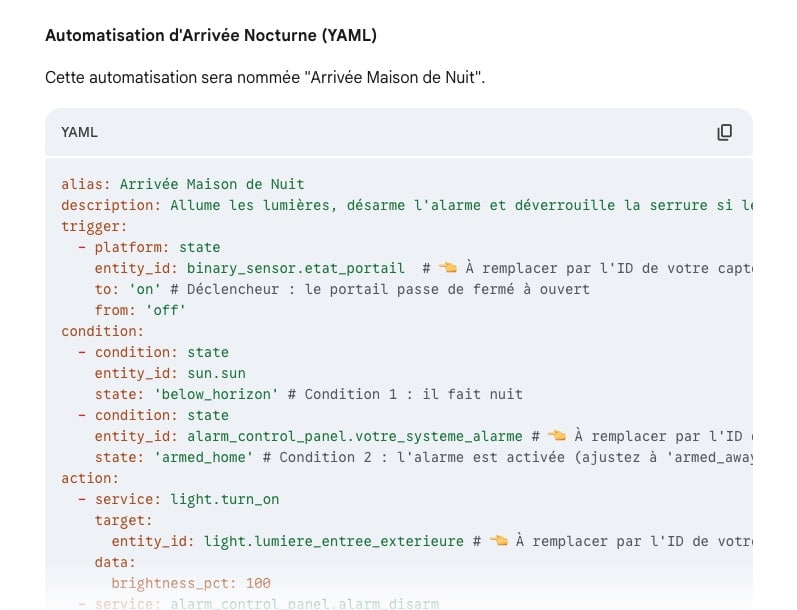The height and width of the screenshot is (610, 797).
Task: Click the from: 'off' line
Action: (x=140, y=310)
